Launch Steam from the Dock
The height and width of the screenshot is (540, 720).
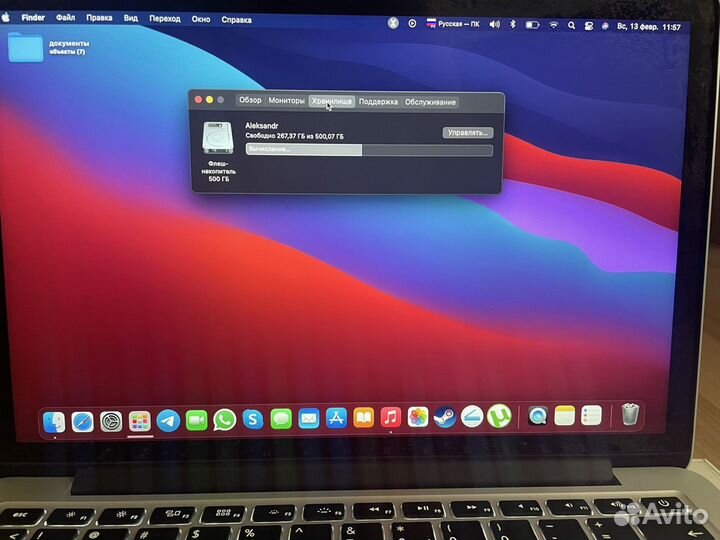(444, 416)
